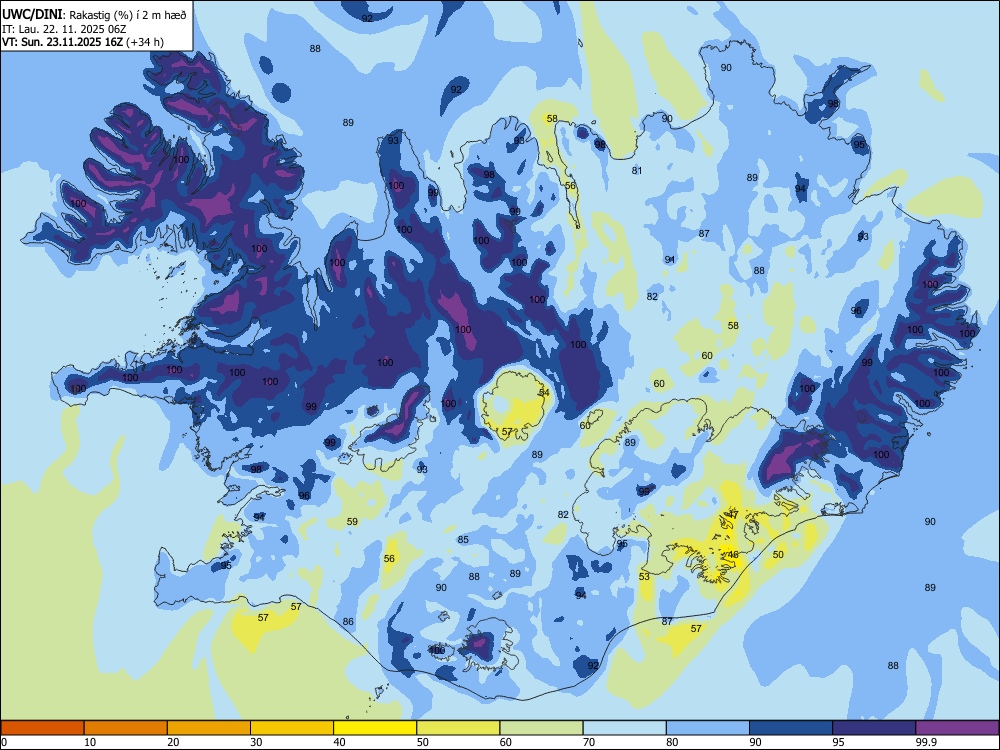The width and height of the screenshot is (1000, 750).
Task: Click the 86 value on the south coast
Action: (x=348, y=622)
